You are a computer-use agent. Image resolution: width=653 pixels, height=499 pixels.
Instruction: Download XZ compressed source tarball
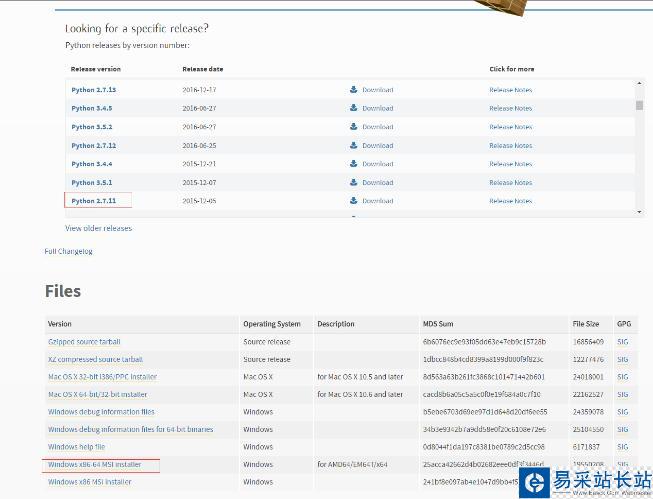point(95,359)
